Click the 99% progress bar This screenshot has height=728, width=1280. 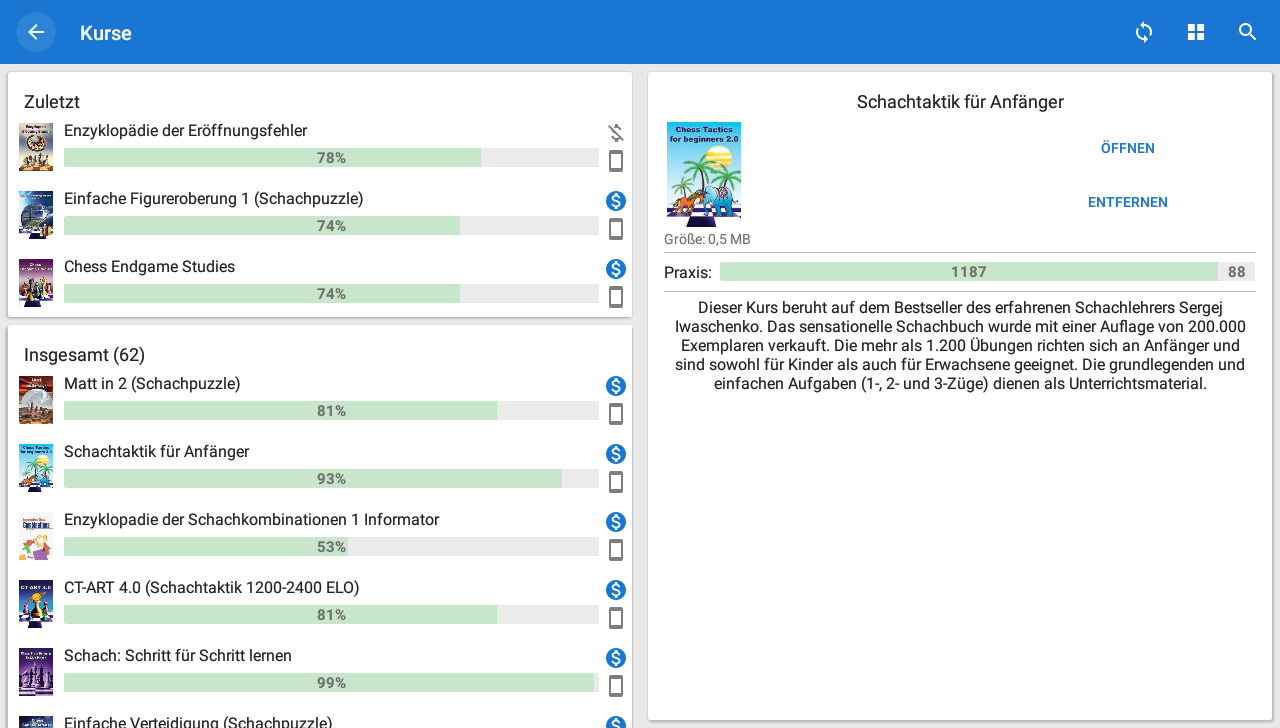pos(331,683)
